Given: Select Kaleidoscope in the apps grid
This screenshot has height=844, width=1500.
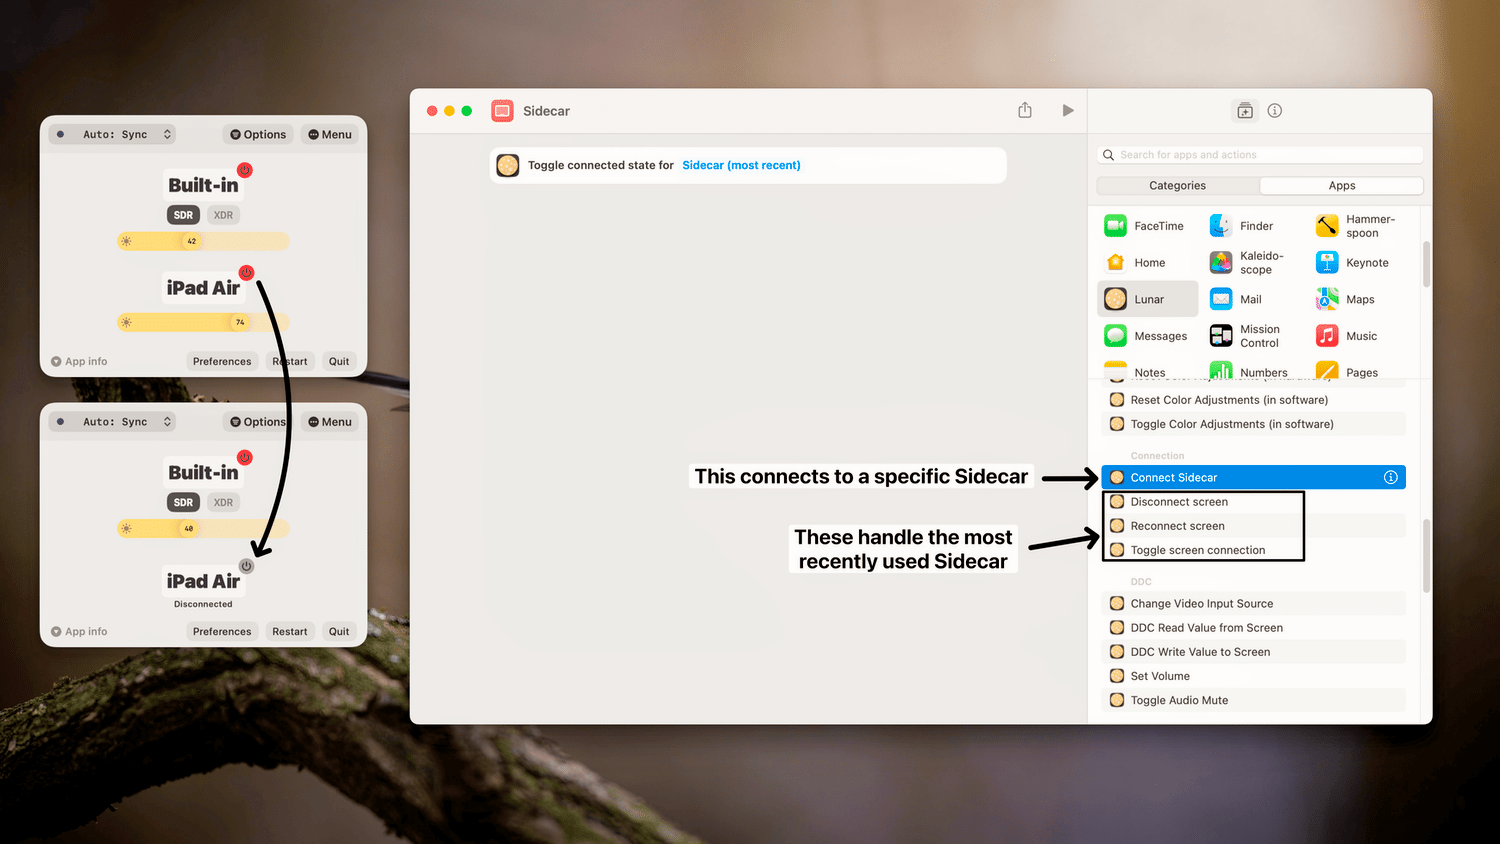Looking at the screenshot, I should 1247,263.
